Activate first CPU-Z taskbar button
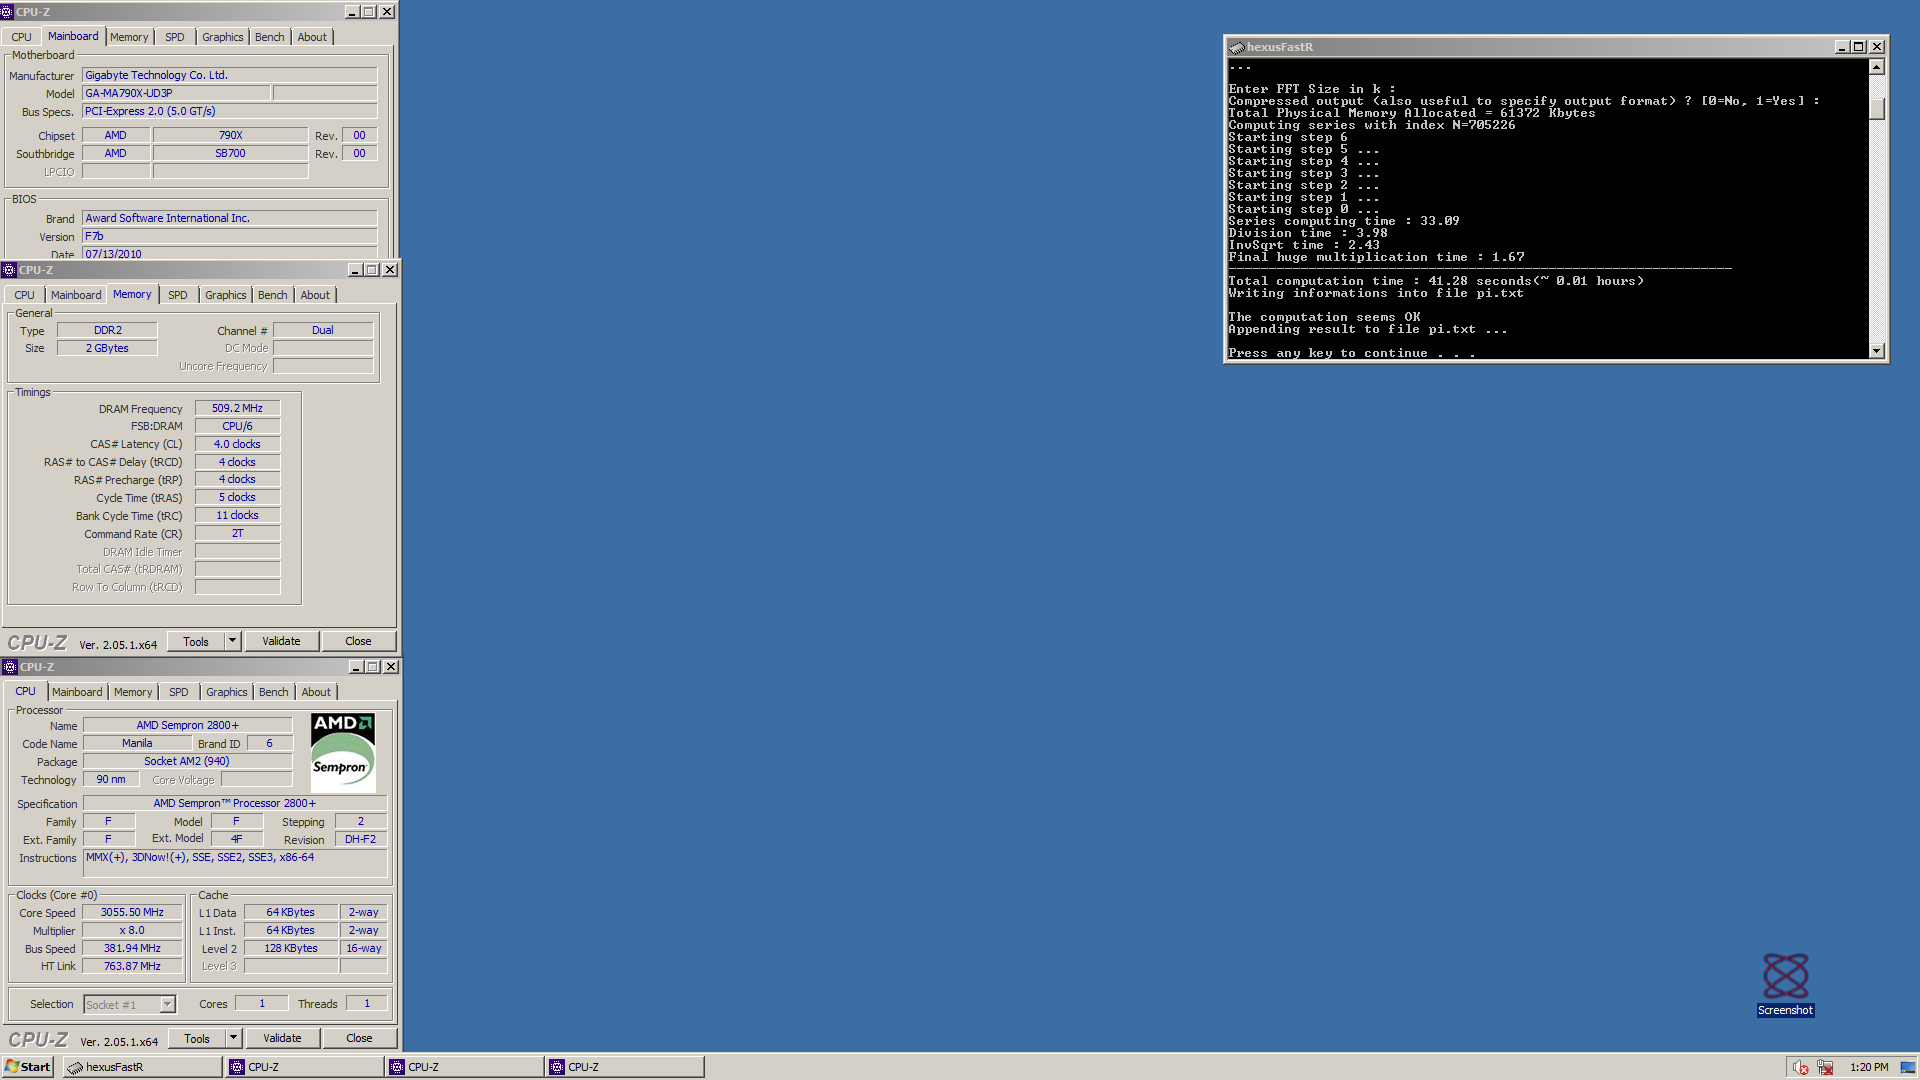 [x=305, y=1067]
